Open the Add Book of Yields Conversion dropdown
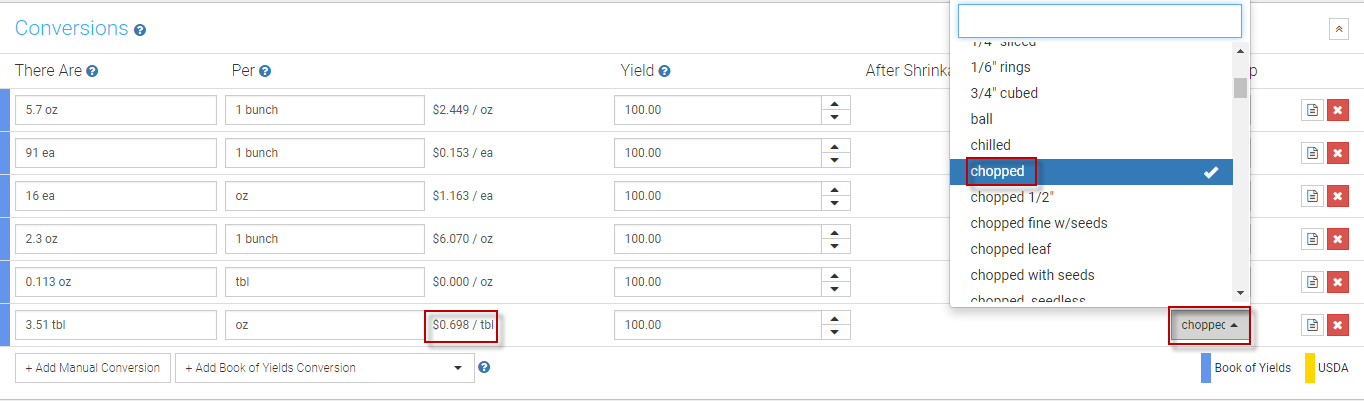The height and width of the screenshot is (401, 1364). 324,368
